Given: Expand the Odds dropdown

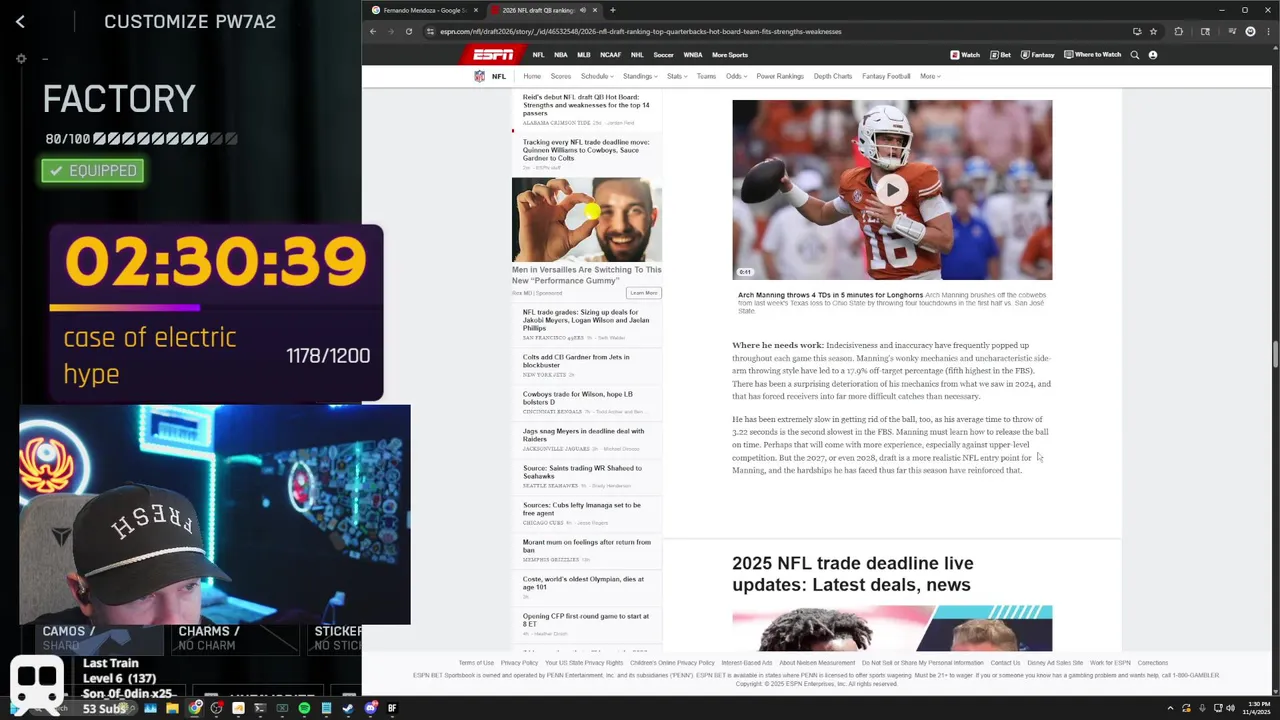Looking at the screenshot, I should point(736,76).
